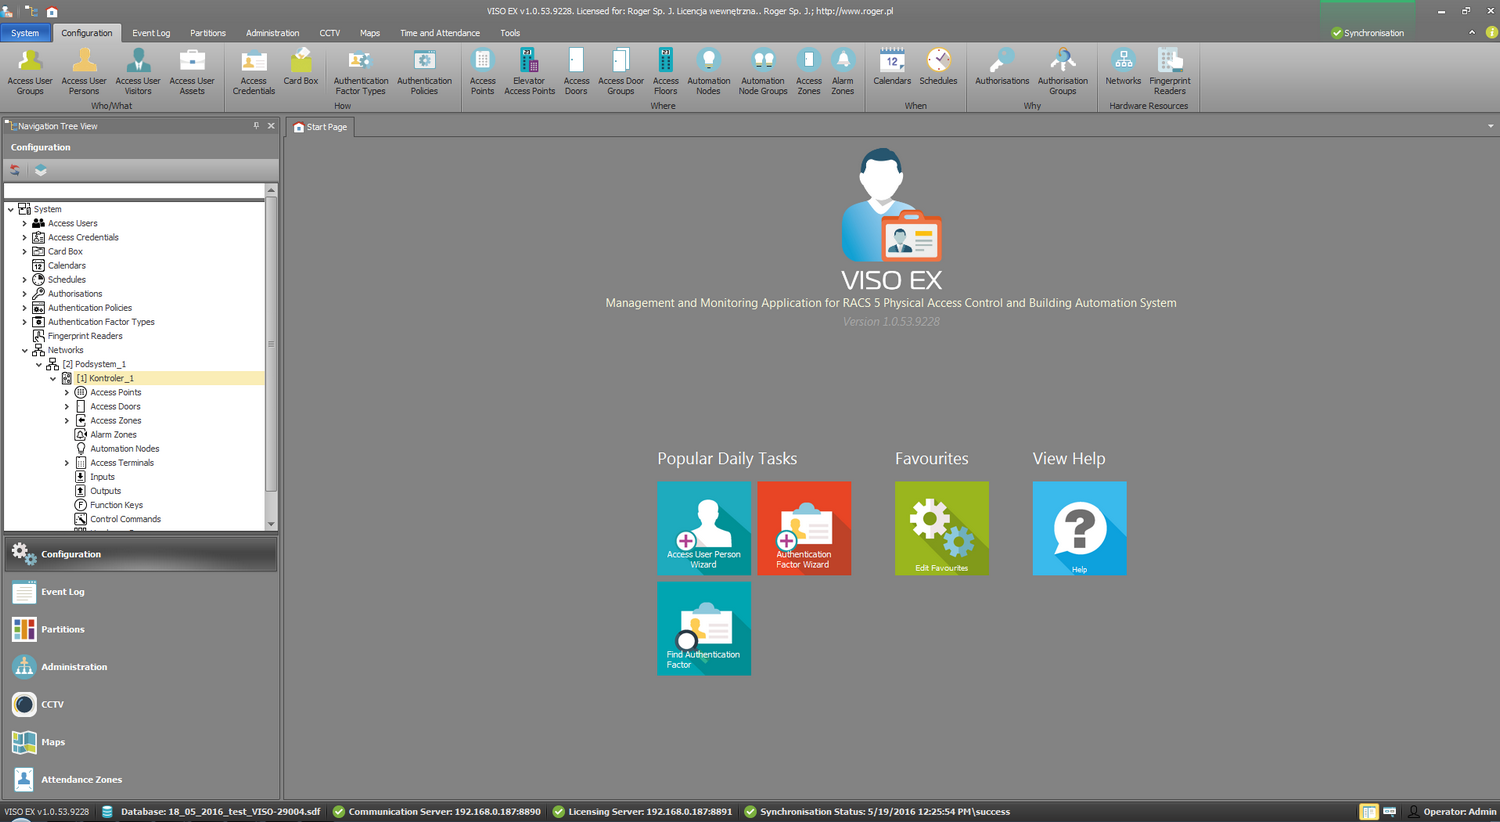
Task: Expand Authentication Policies tree node
Action: pyautogui.click(x=25, y=308)
